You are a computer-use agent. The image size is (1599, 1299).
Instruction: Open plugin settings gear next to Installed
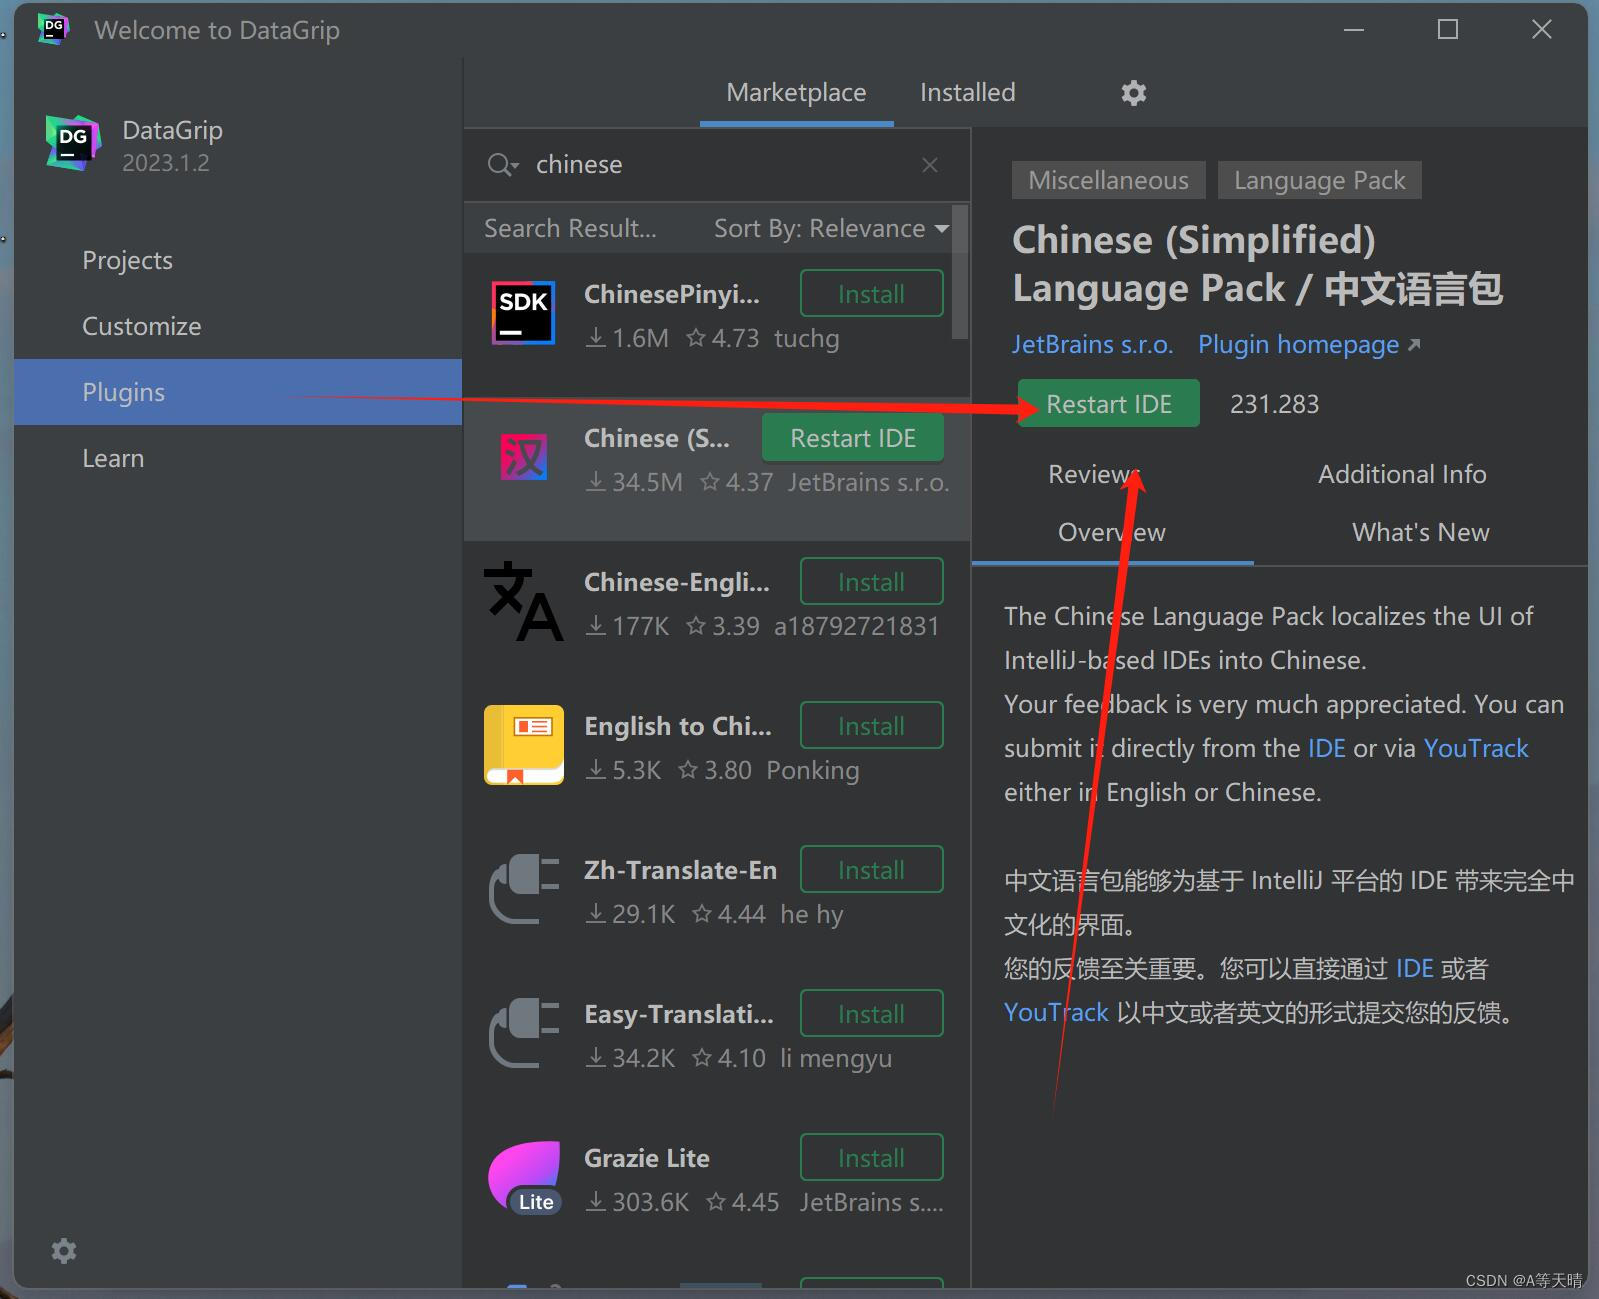pos(1133,93)
